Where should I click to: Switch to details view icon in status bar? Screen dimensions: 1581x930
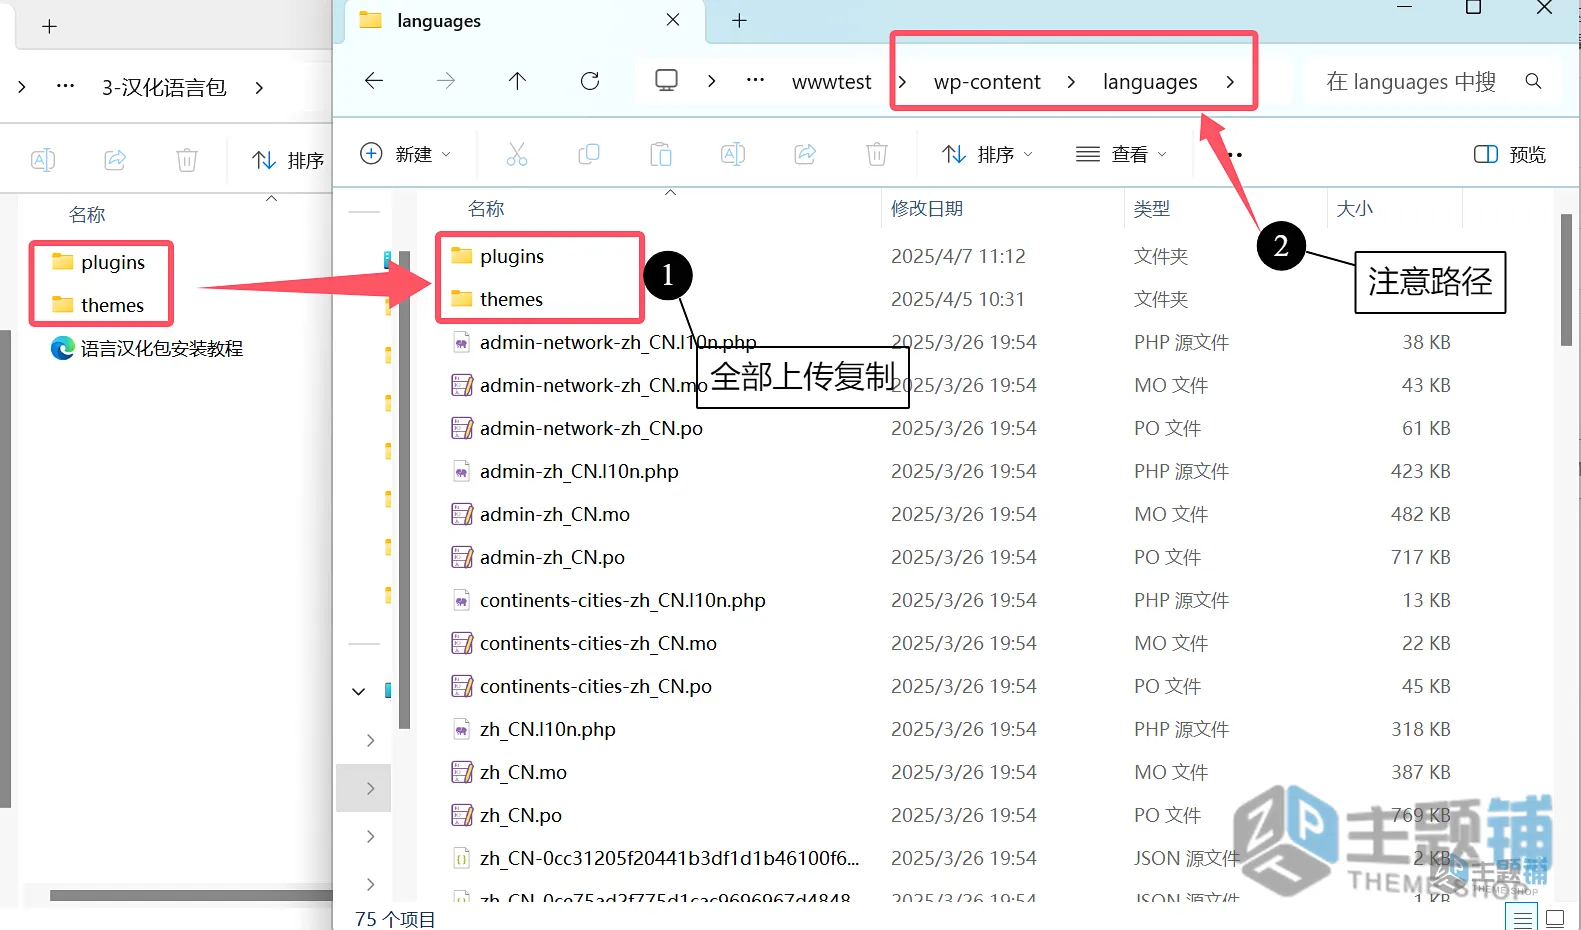(1523, 918)
